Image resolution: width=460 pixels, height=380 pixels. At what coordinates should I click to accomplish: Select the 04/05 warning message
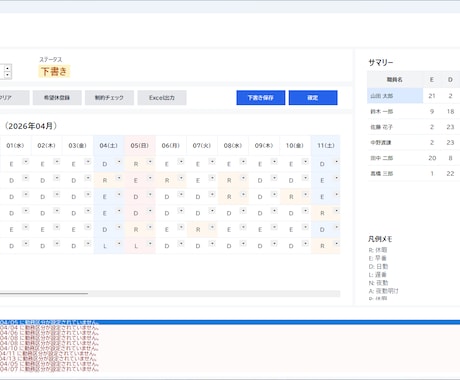pos(49,364)
